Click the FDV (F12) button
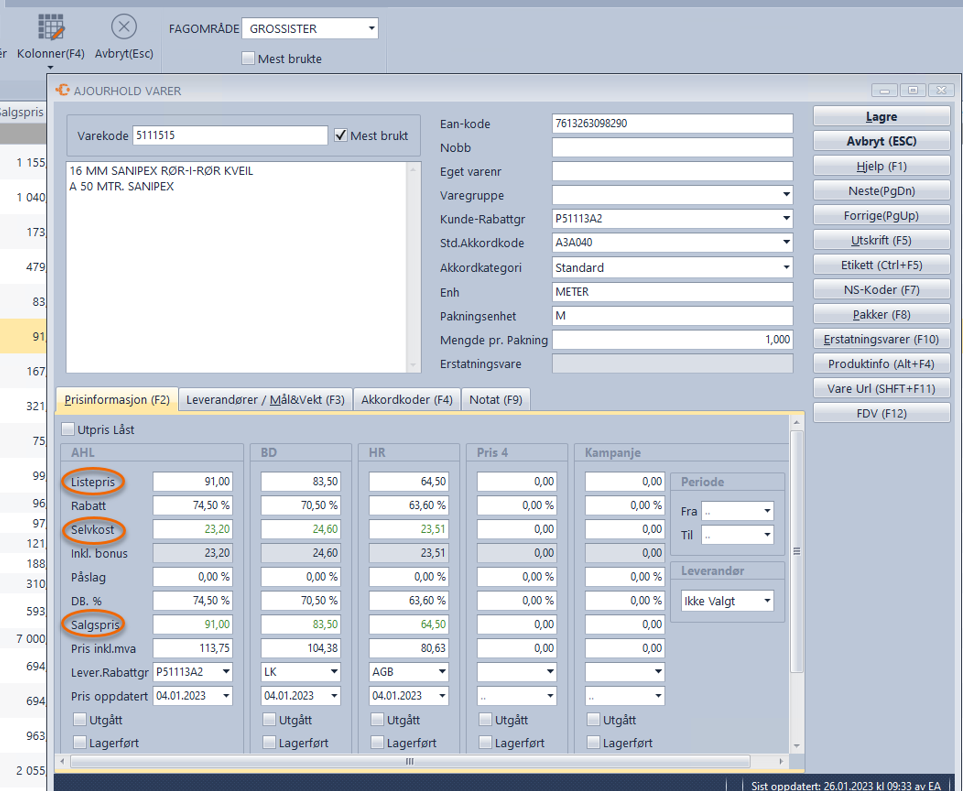Screen dimensions: 964x791 click(881, 413)
